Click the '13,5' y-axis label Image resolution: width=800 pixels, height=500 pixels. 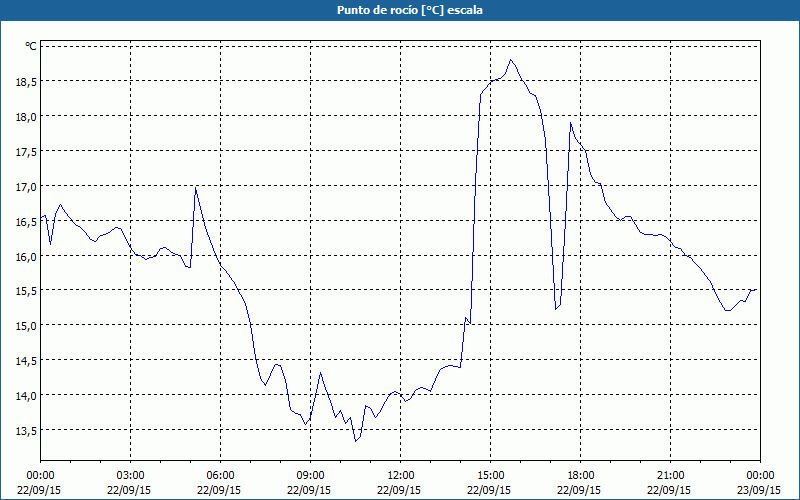26,431
